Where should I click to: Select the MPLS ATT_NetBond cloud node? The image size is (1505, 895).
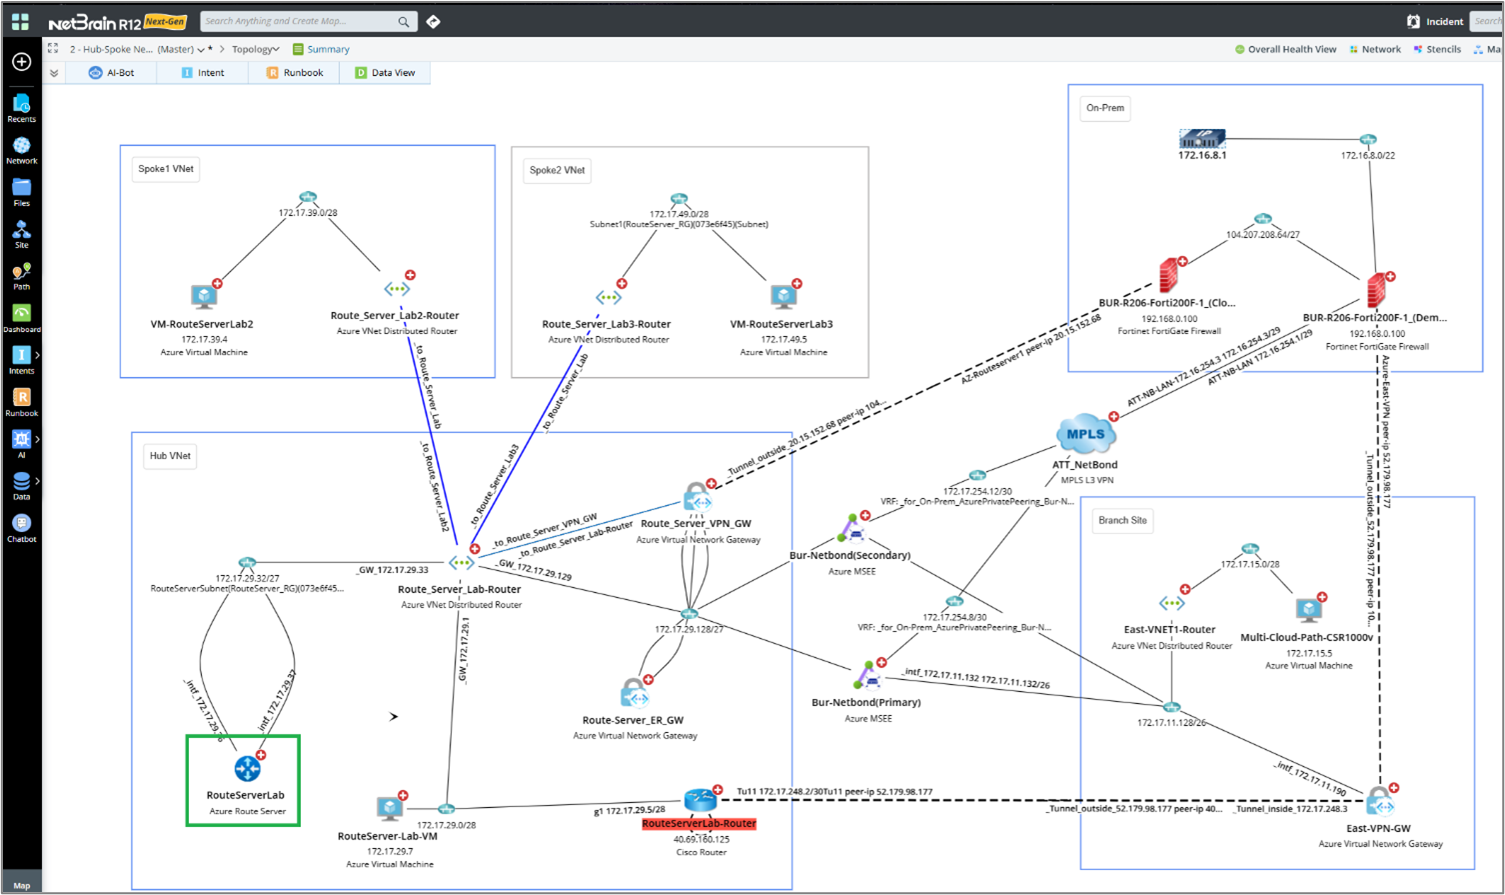pos(1085,435)
